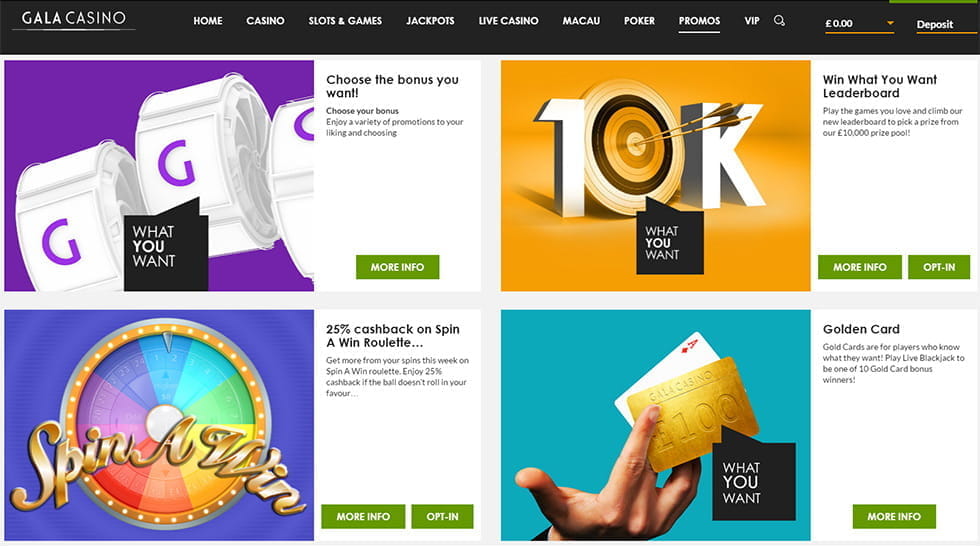Expand the balance dropdown arrow
The height and width of the screenshot is (547, 980).
[x=890, y=23]
